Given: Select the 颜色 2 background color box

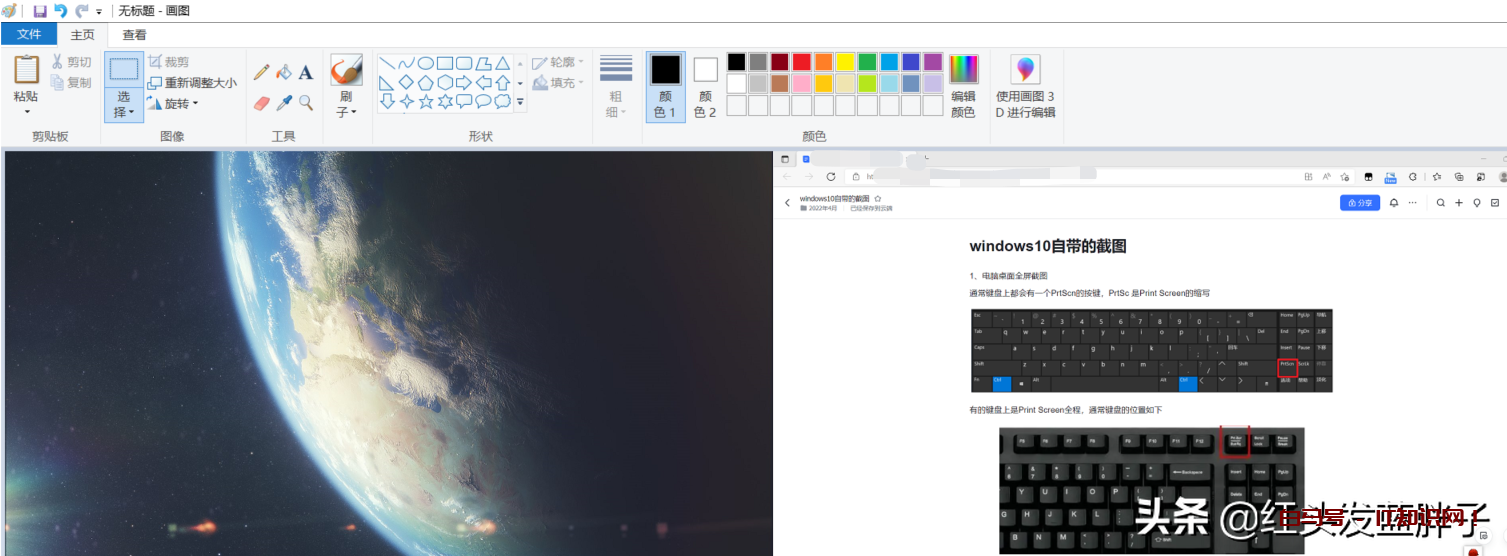Looking at the screenshot, I should [705, 87].
